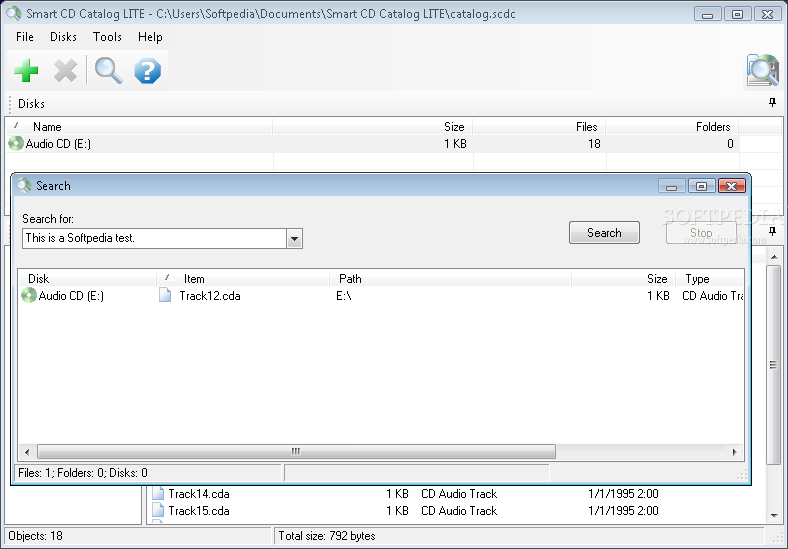
Task: Sort search results by Disk column
Action: pyautogui.click(x=87, y=279)
